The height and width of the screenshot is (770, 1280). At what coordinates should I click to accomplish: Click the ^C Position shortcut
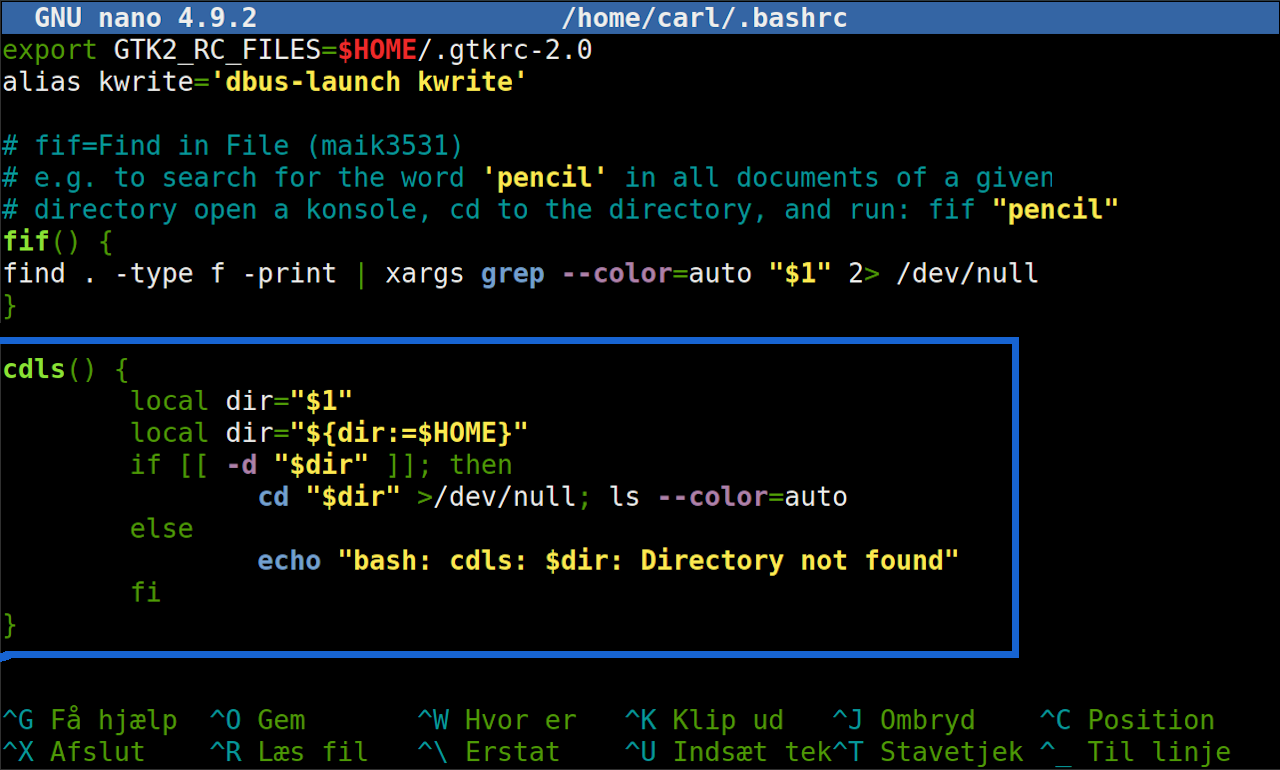point(1127,720)
